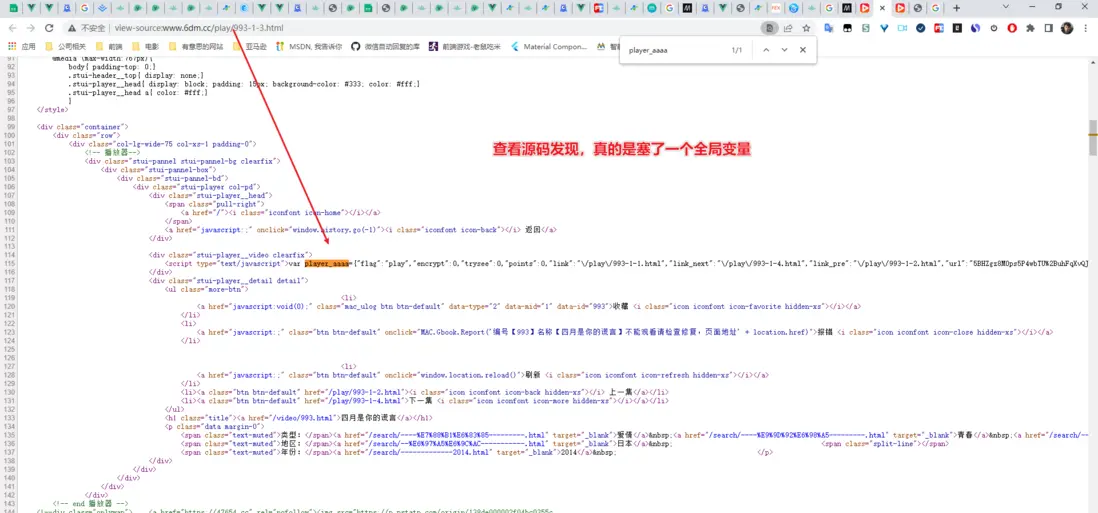The height and width of the screenshot is (513, 1098).
Task: Open the 前端游戏-老鼠吃米 bookmark
Action: (x=465, y=47)
